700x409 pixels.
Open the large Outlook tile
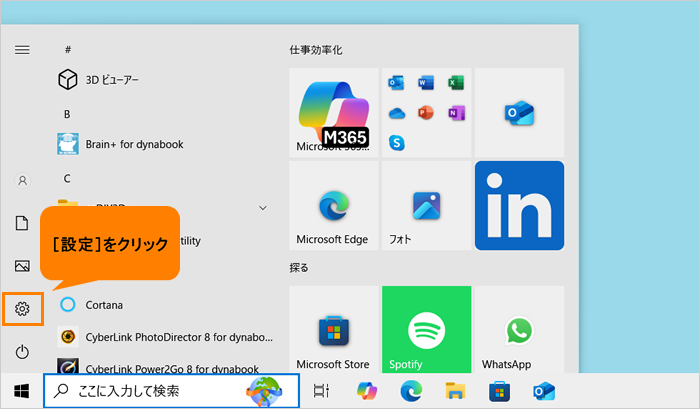coord(520,113)
